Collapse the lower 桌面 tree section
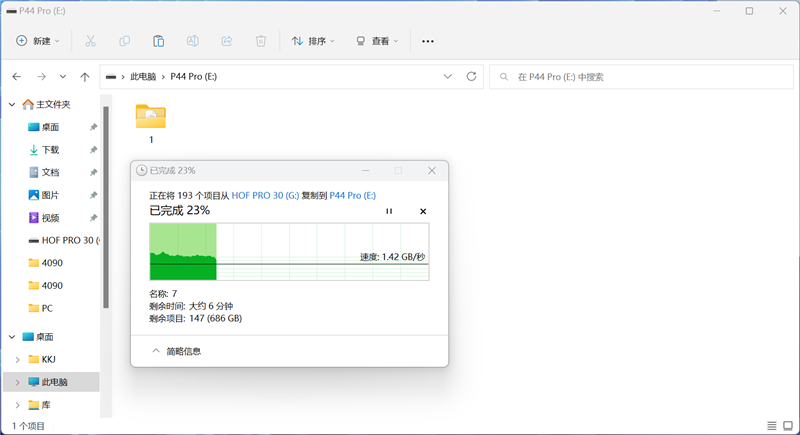Viewport: 800px width, 435px height. [x=12, y=337]
